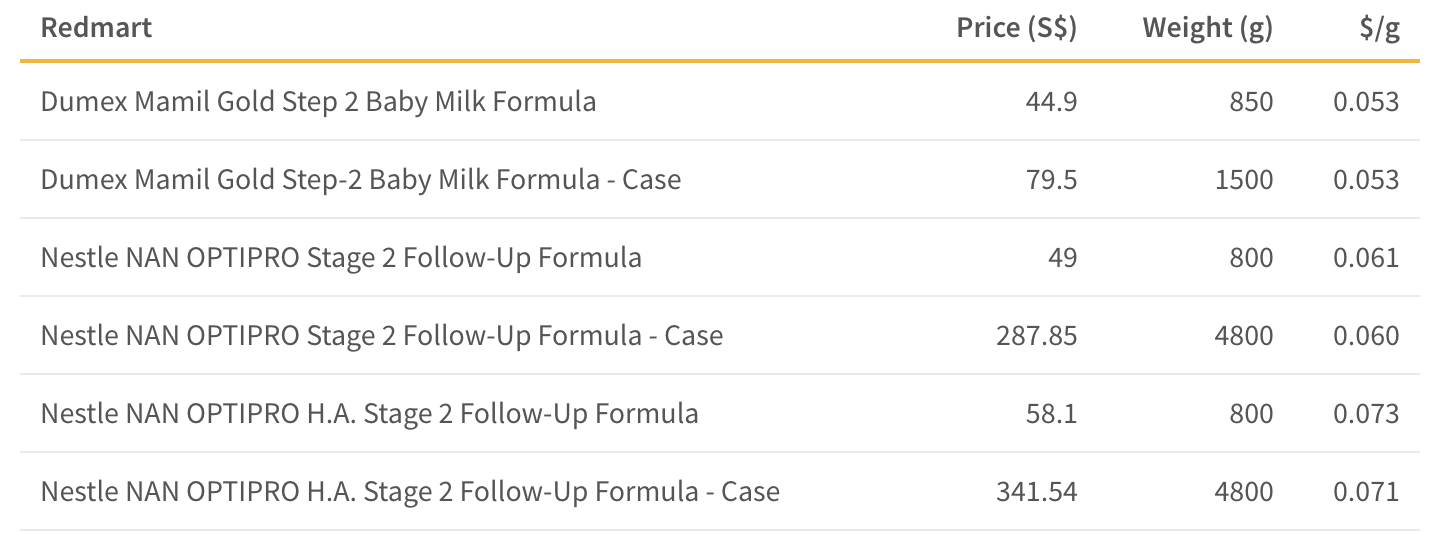The height and width of the screenshot is (550, 1448).
Task: Click the 44.9 price cell
Action: pyautogui.click(x=1051, y=102)
